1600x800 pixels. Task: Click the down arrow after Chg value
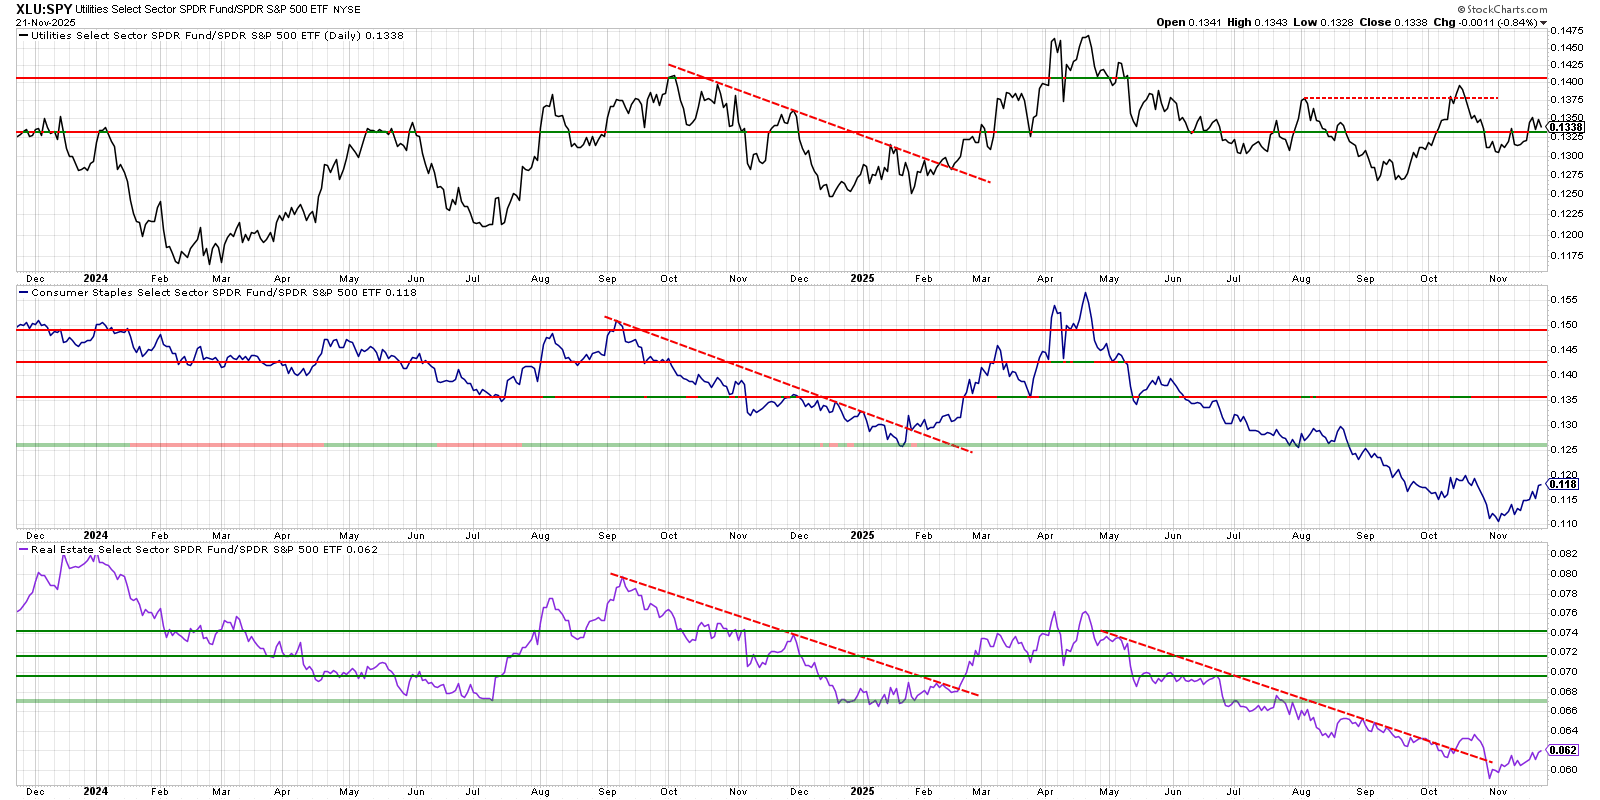[1544, 23]
